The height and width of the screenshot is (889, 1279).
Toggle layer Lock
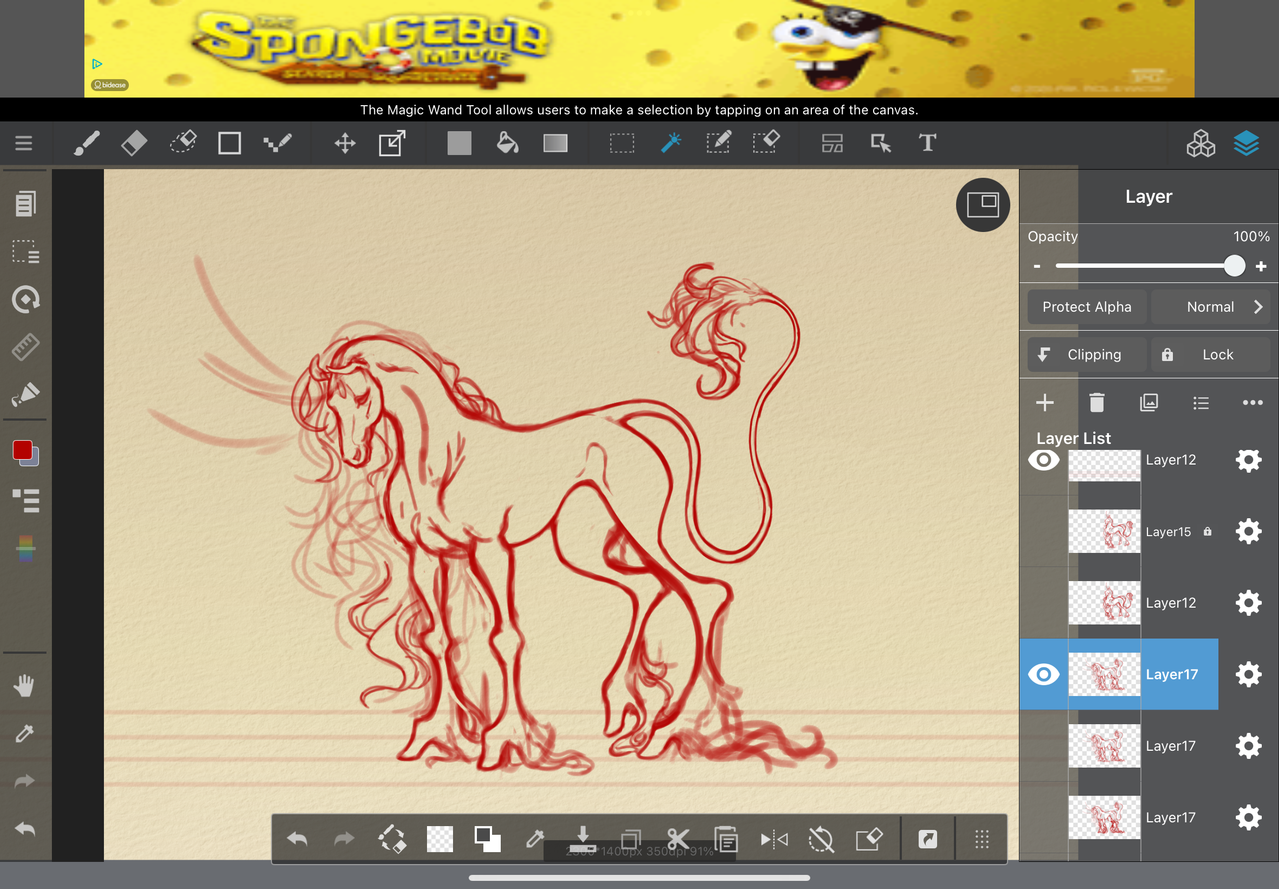tap(1210, 355)
